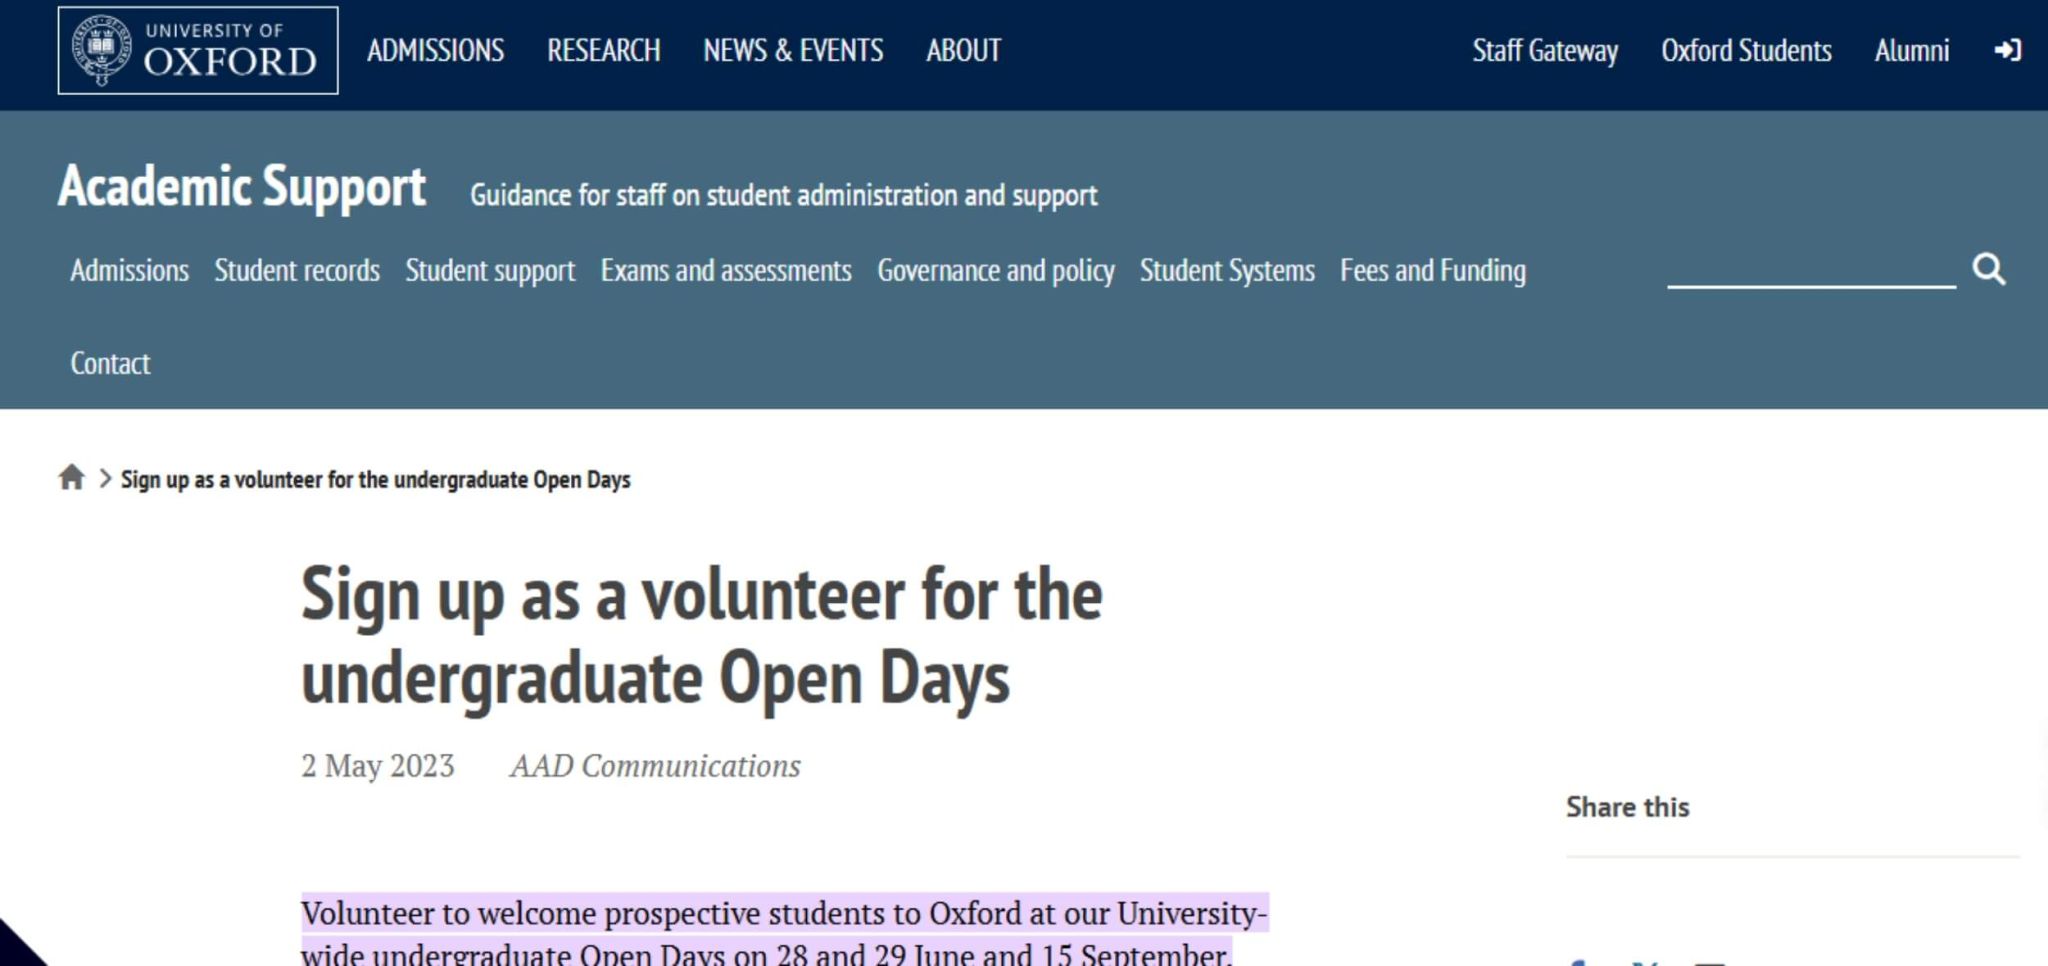Viewport: 2048px width, 966px height.
Task: Click the search magnifier icon
Action: [1988, 269]
